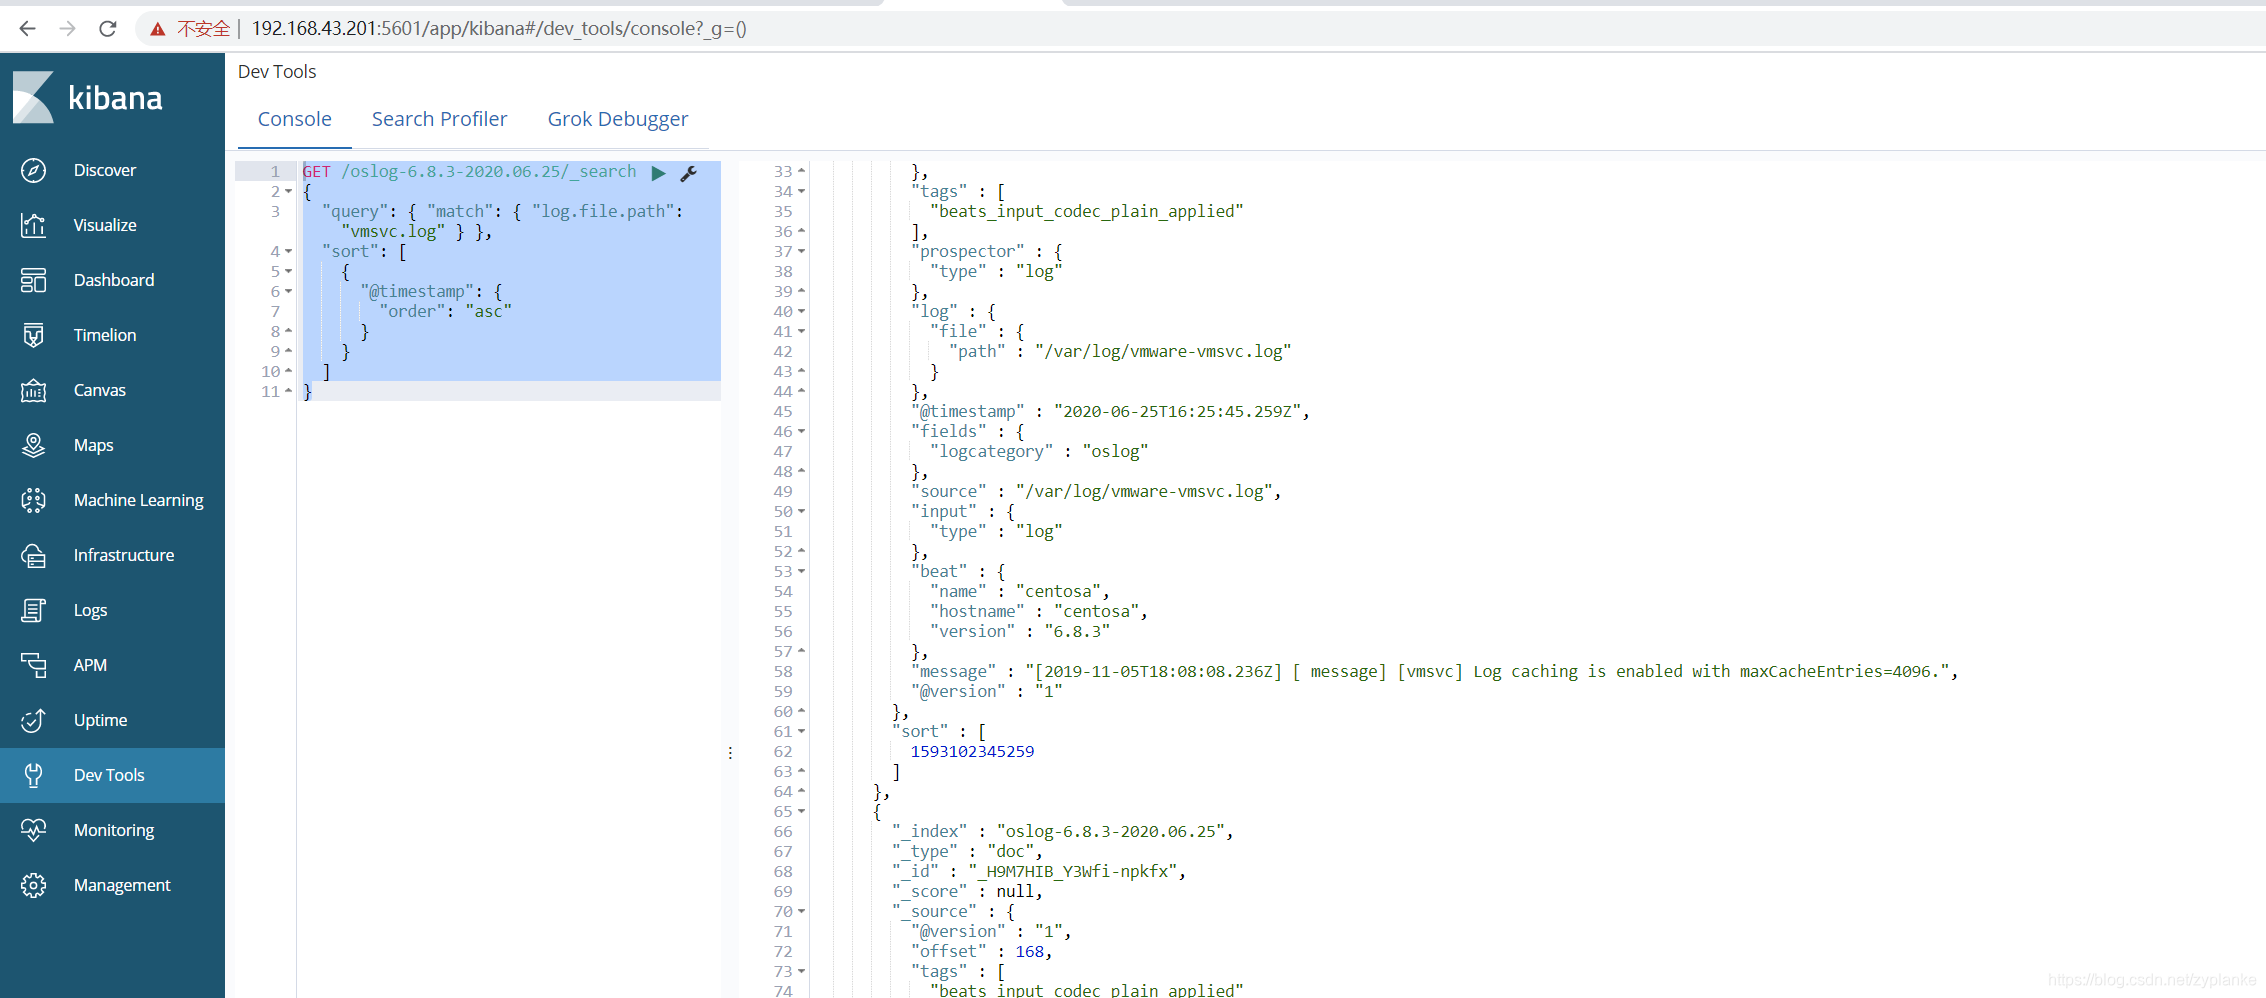Open request options wrench icon
The image size is (2266, 998).
click(688, 173)
